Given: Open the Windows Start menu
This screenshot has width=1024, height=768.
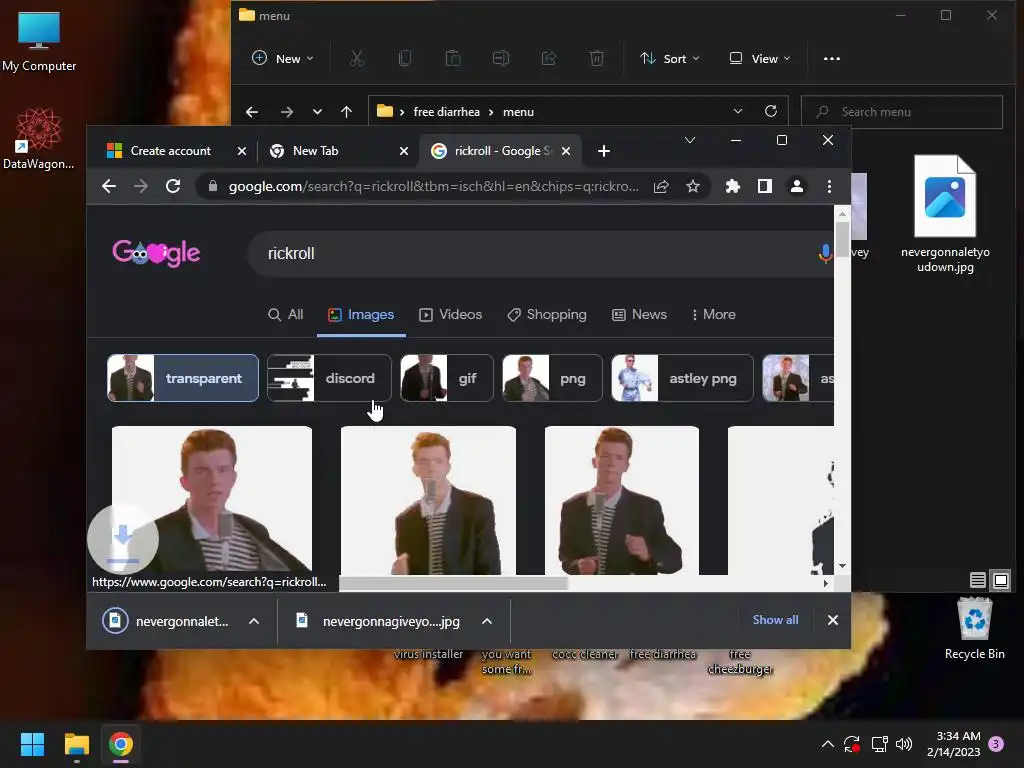Looking at the screenshot, I should 32,744.
